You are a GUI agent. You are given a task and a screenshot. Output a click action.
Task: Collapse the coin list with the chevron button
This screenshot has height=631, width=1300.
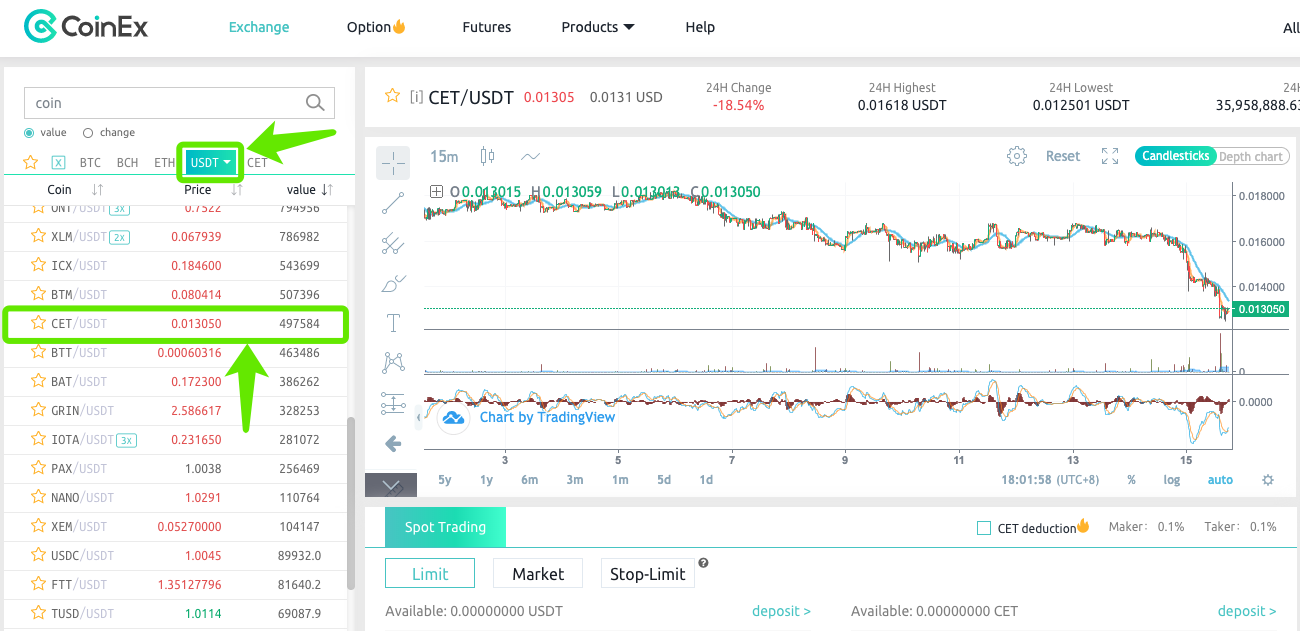coord(392,484)
